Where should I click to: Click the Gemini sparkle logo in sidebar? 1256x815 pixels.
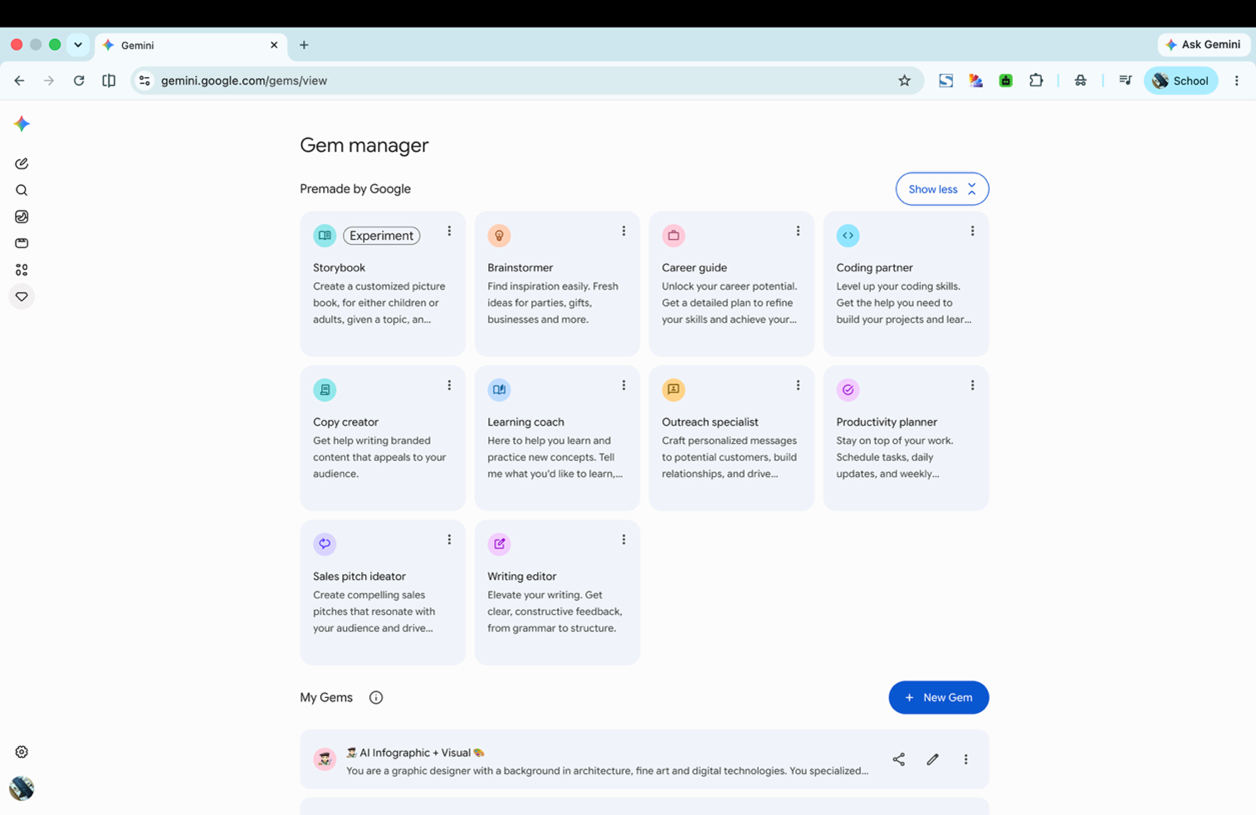(22, 124)
